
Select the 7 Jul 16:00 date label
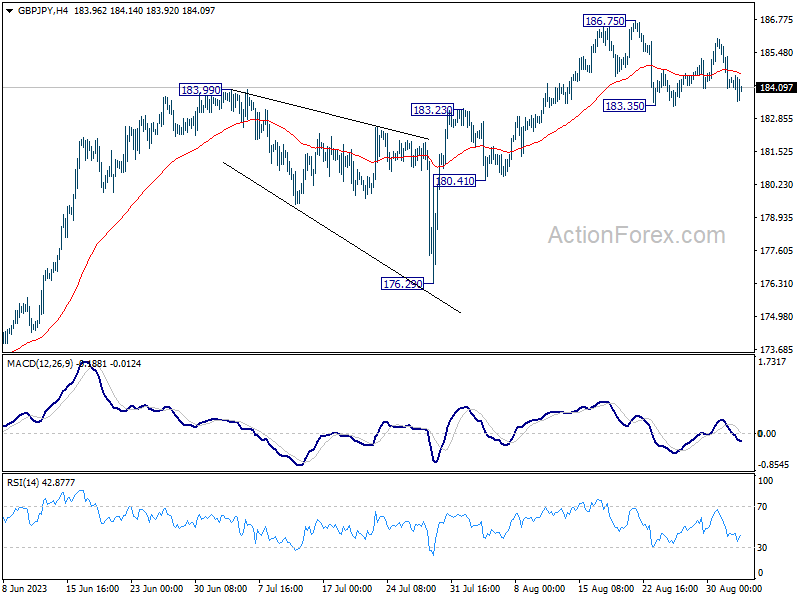click(x=281, y=589)
